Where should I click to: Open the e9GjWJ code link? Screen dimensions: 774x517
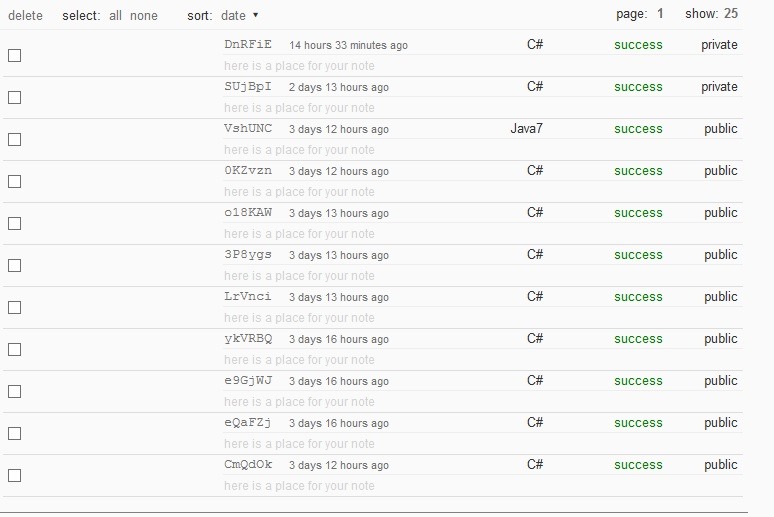pos(248,380)
